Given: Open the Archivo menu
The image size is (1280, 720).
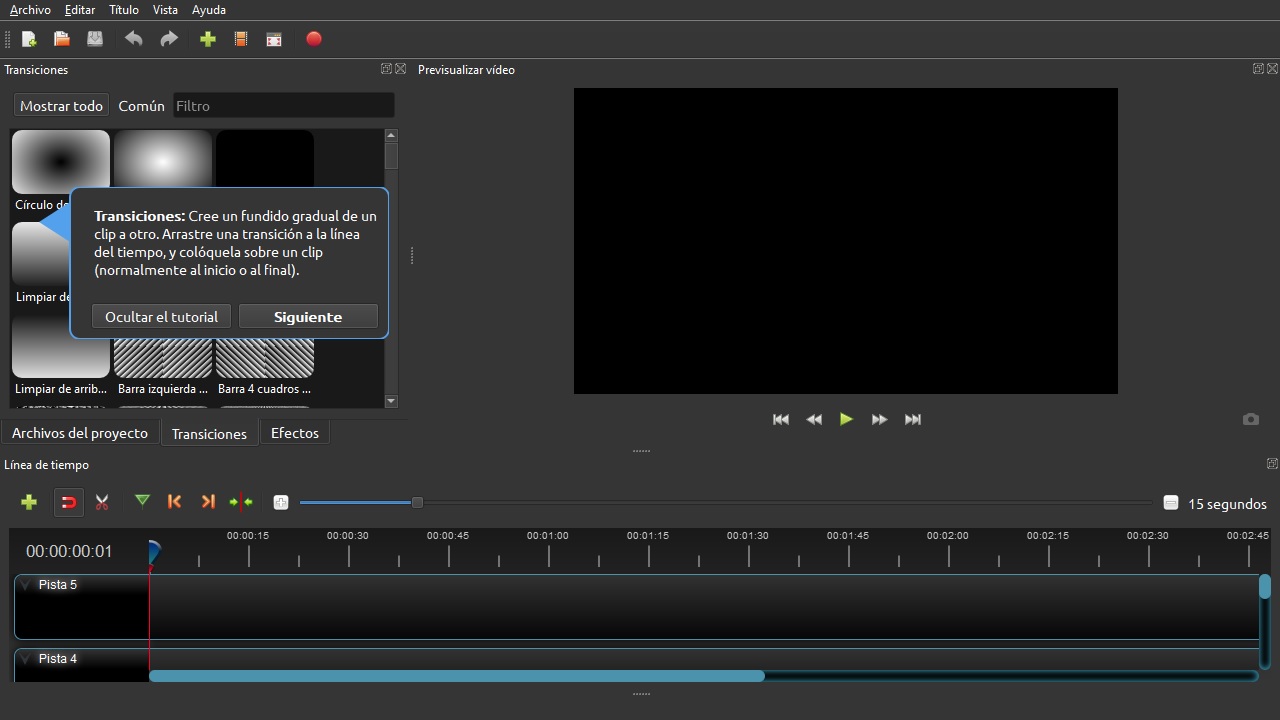Looking at the screenshot, I should click(30, 10).
